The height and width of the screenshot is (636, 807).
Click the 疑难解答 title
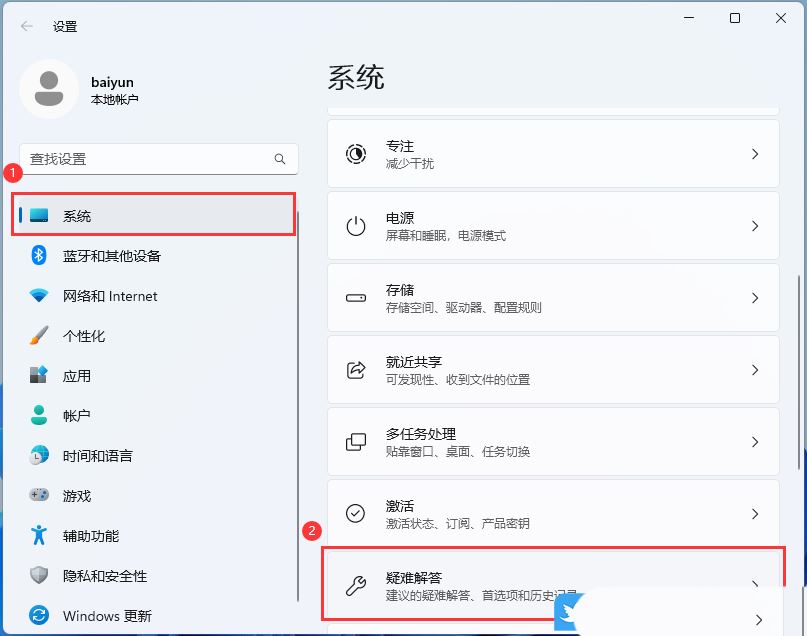pyautogui.click(x=414, y=578)
